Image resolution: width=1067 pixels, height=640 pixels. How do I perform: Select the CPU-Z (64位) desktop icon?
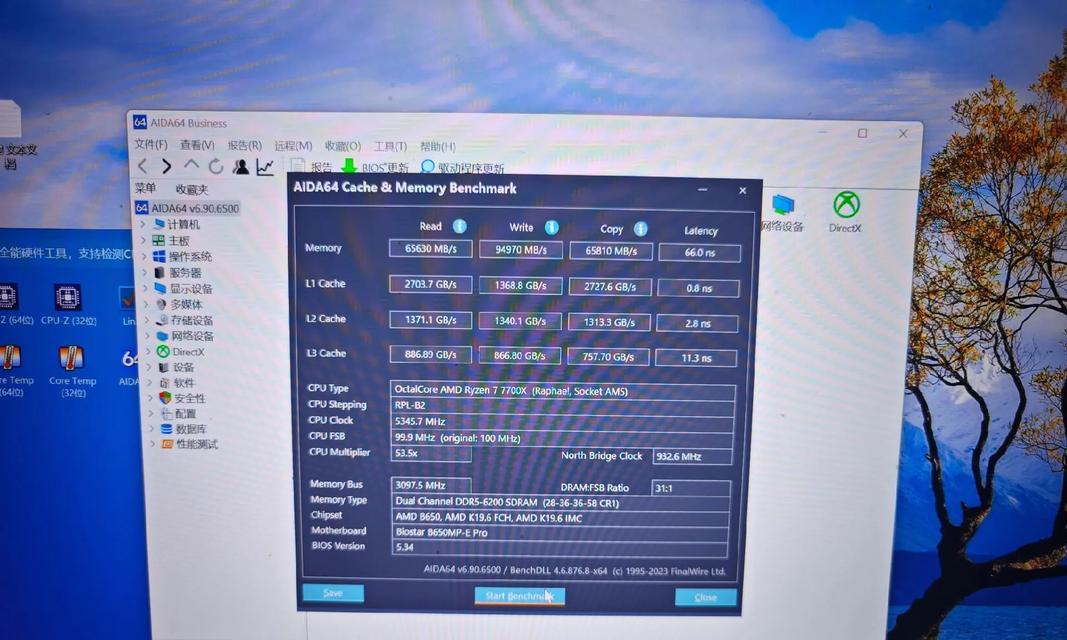(10, 304)
